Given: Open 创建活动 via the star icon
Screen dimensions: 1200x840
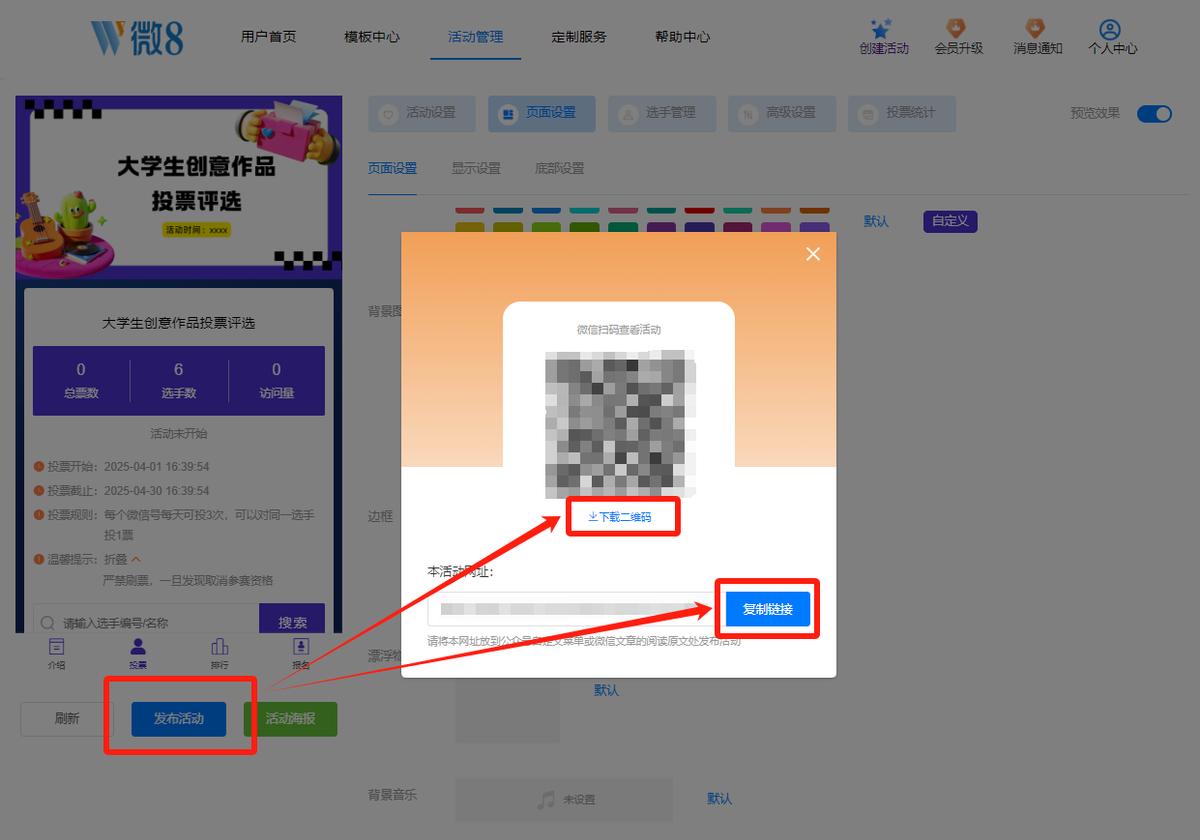Looking at the screenshot, I should point(883,29).
